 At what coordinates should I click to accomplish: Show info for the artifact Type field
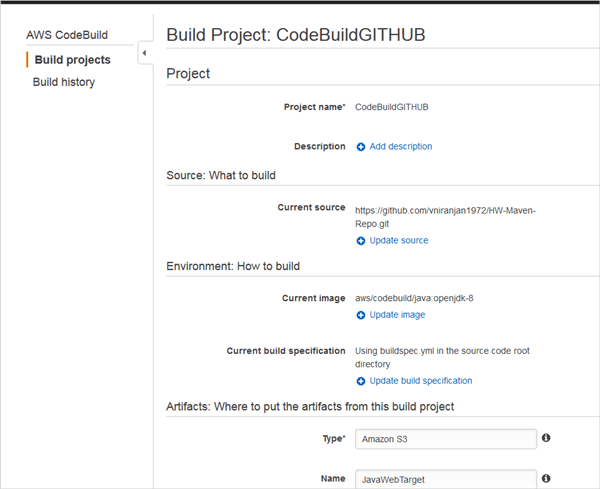click(x=546, y=438)
